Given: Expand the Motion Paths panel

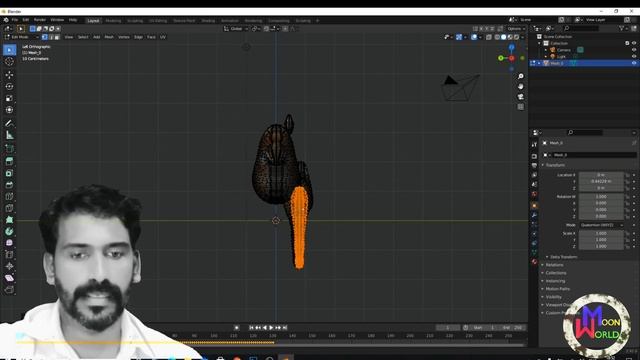Looking at the screenshot, I should point(557,289).
